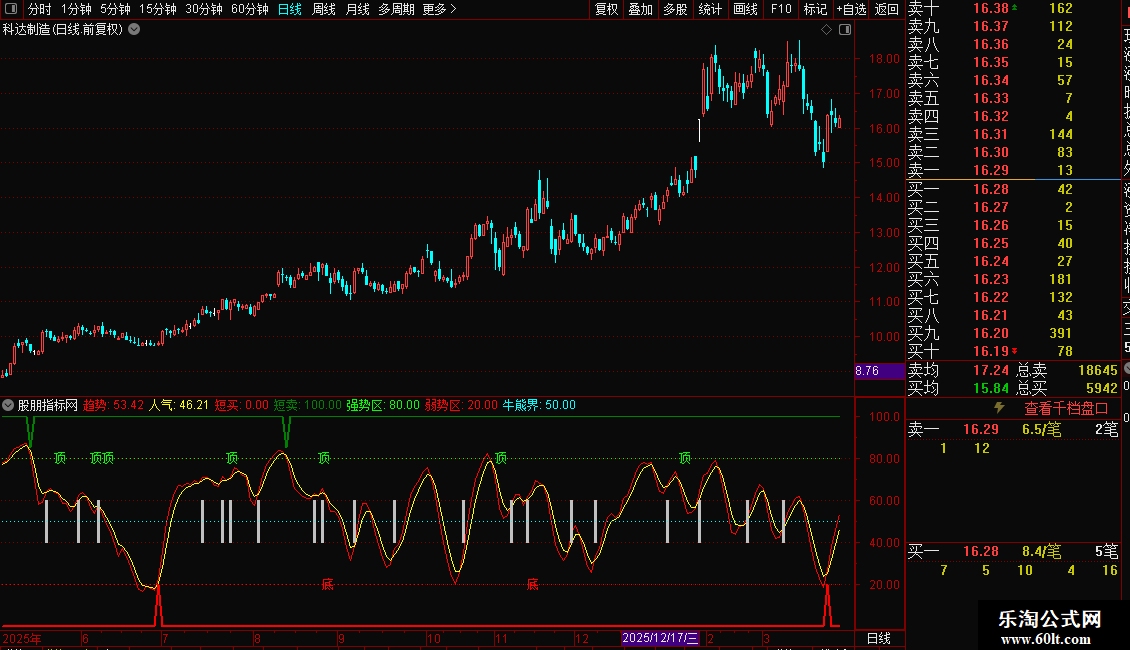Screen dimensions: 1130x650
Task: Select the 15分钟 period tab
Action: [158, 9]
